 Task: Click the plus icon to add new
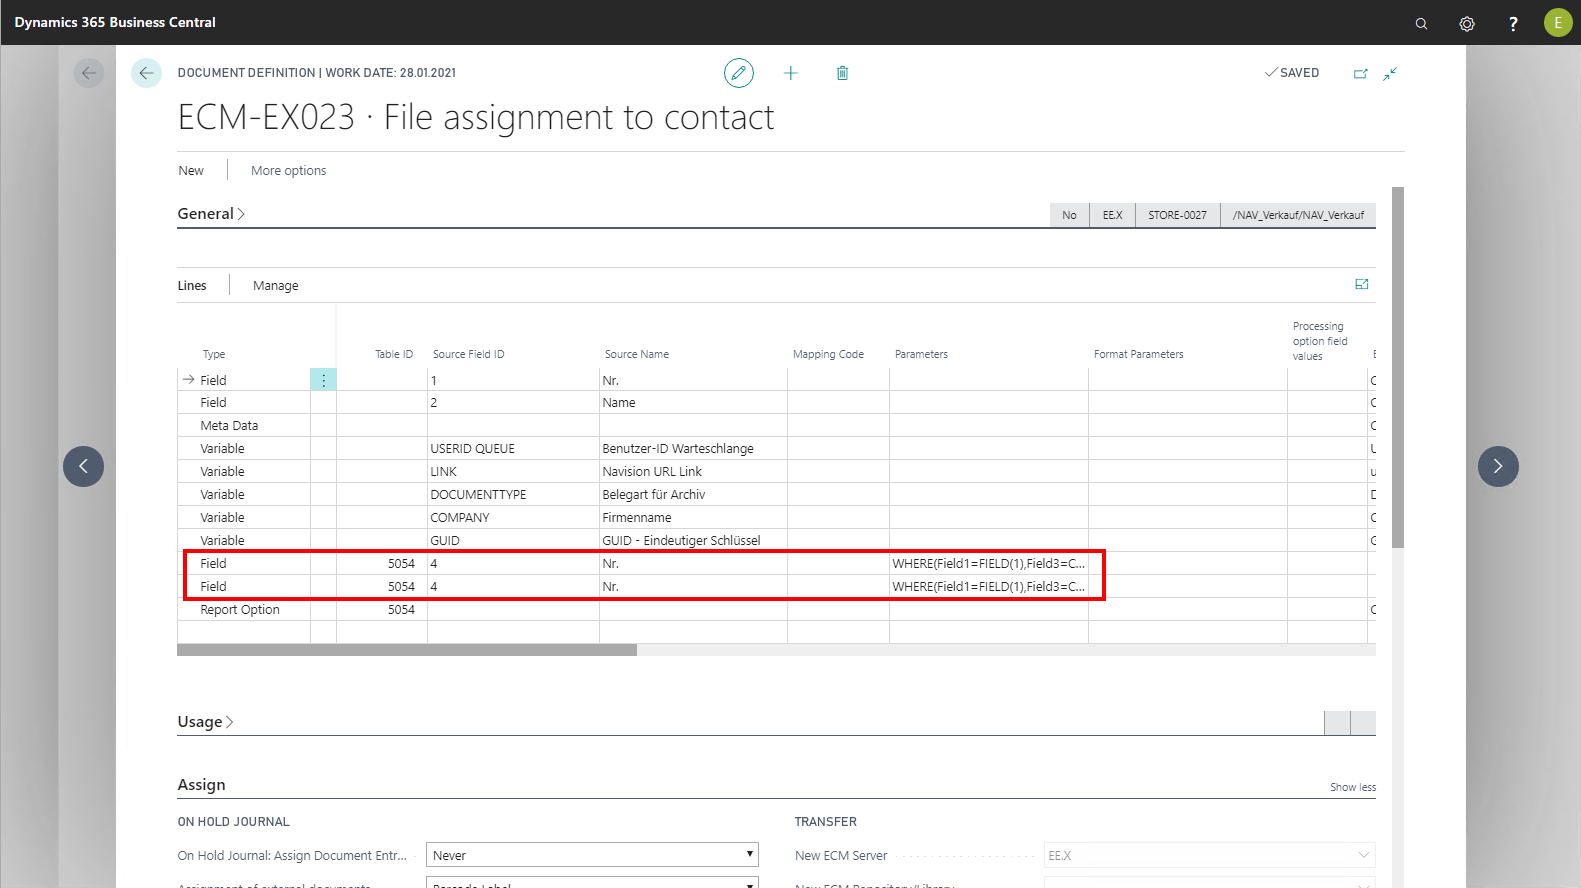click(791, 73)
